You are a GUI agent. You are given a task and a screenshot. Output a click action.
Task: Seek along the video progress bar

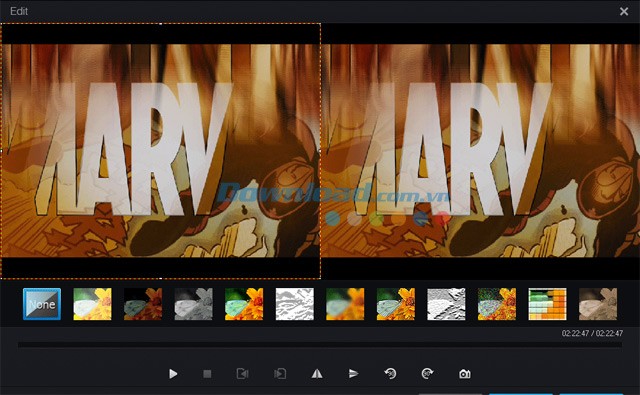coord(320,345)
